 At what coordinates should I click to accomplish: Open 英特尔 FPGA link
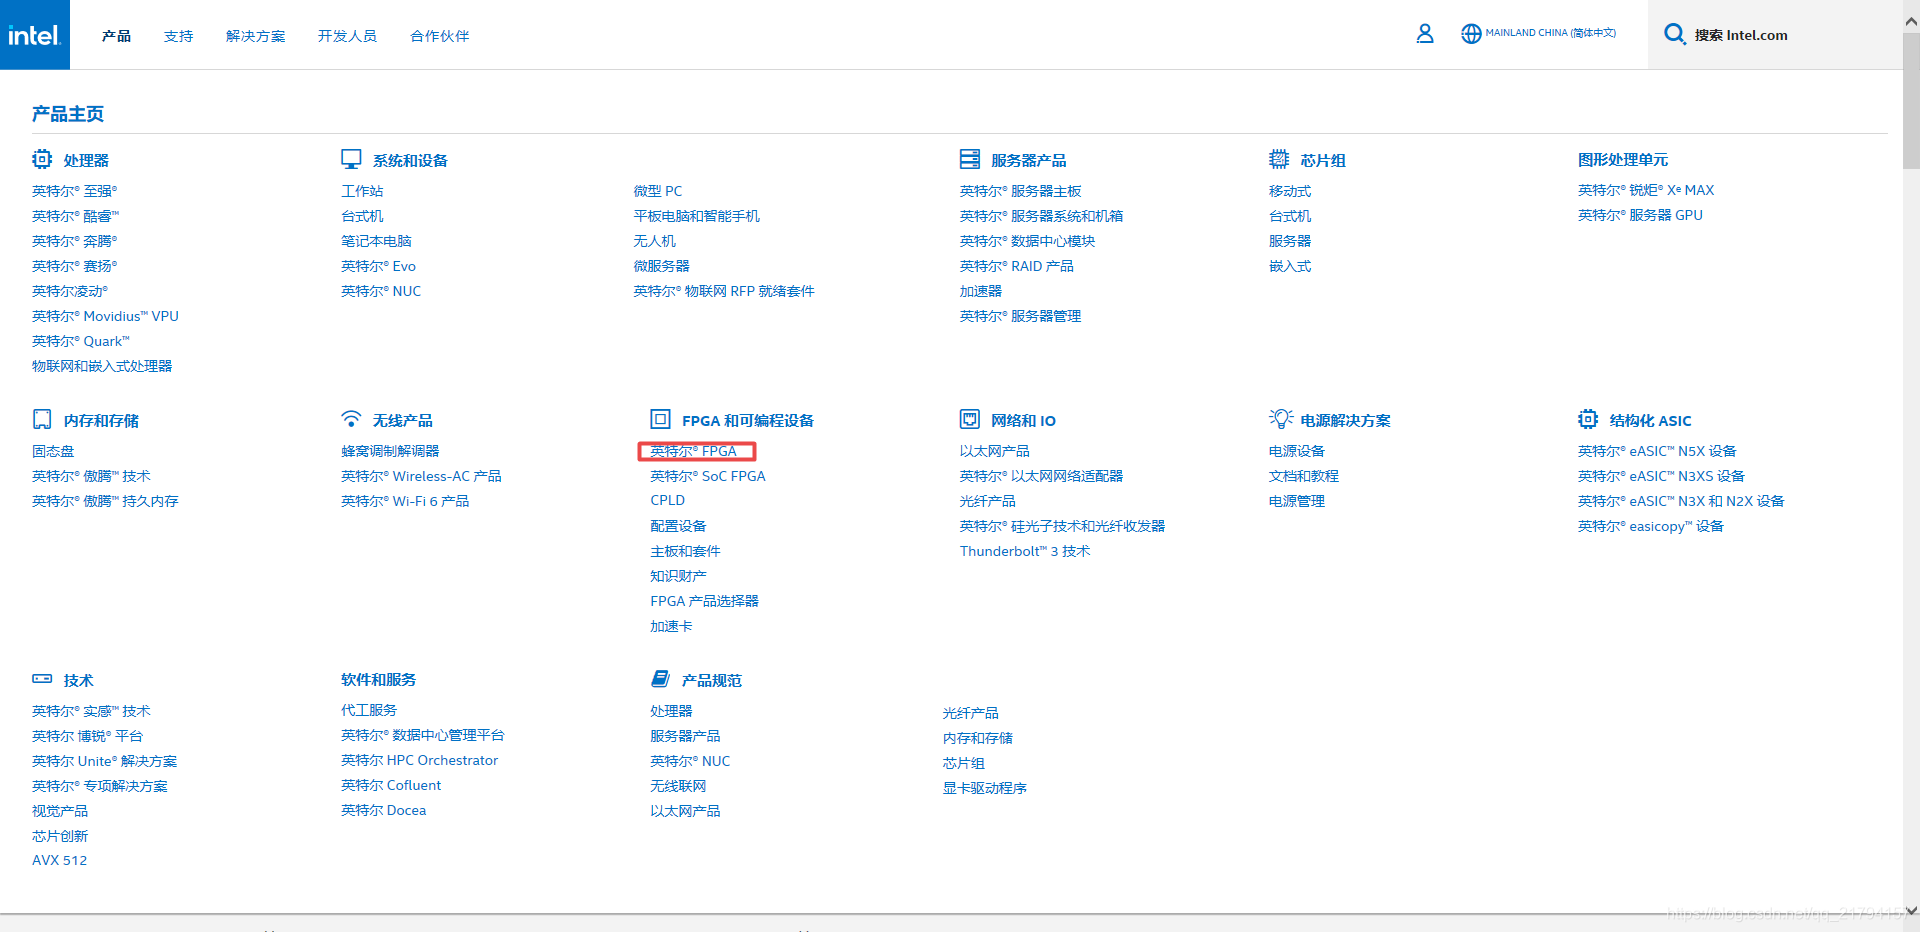coord(694,451)
